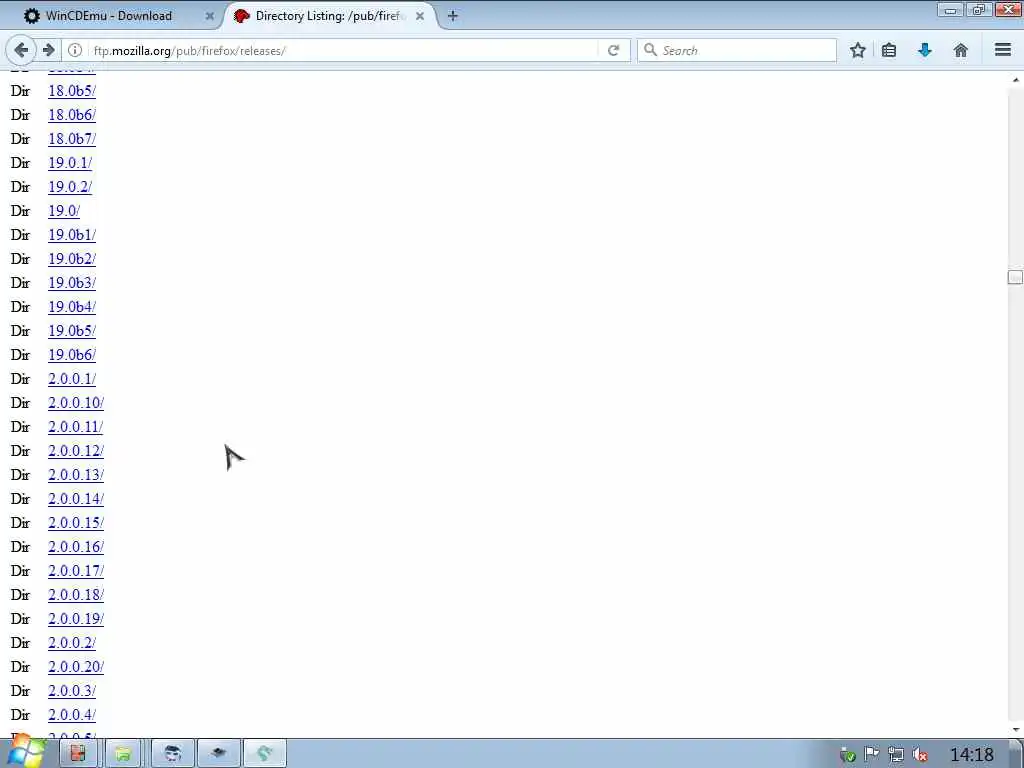Screen dimensions: 1024x768
Task: Open the file explorer folder taskbar icon
Action: tap(123, 754)
